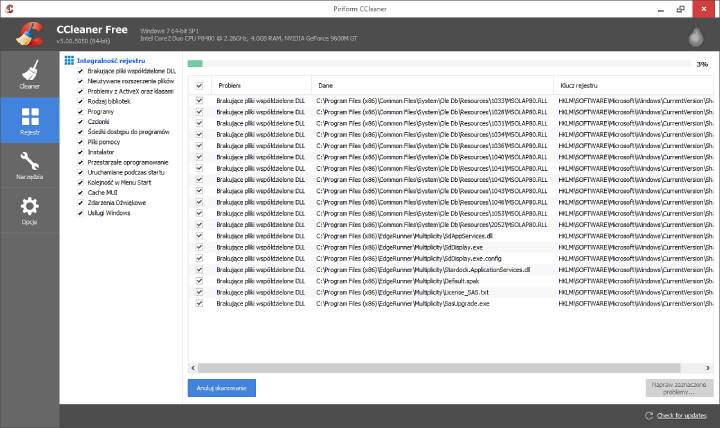Open the Opcje settings gear

[x=29, y=210]
